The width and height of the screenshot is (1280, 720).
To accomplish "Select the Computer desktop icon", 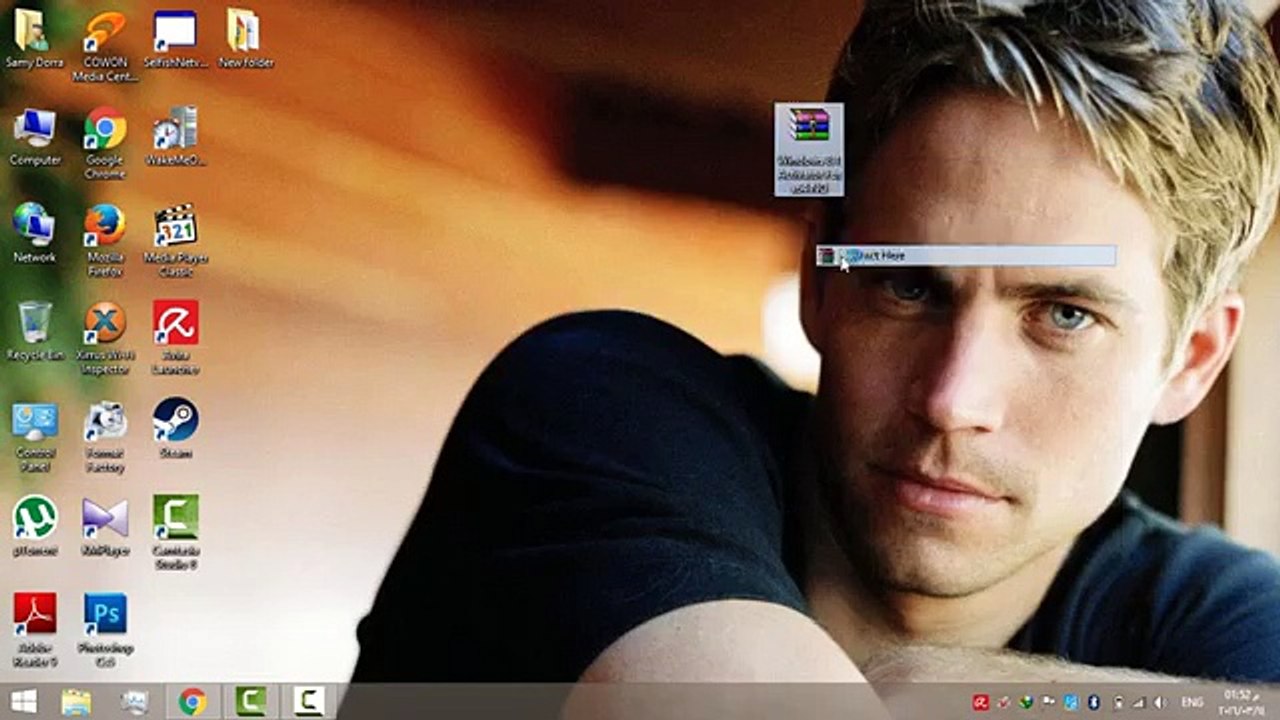I will coord(35,137).
